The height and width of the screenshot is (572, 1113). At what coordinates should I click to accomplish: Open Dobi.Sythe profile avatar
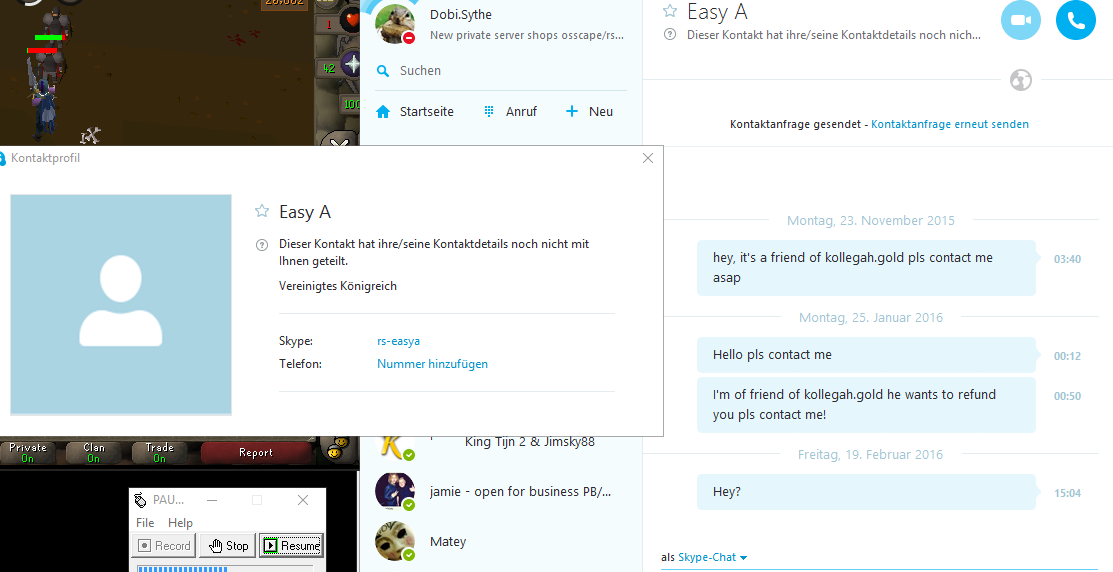(x=395, y=23)
